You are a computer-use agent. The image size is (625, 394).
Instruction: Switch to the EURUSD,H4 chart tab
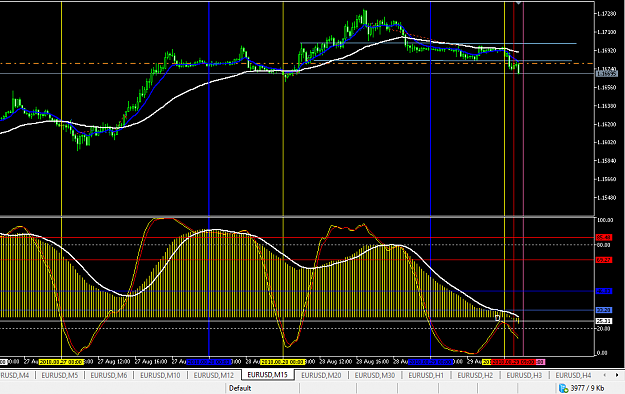click(x=573, y=375)
